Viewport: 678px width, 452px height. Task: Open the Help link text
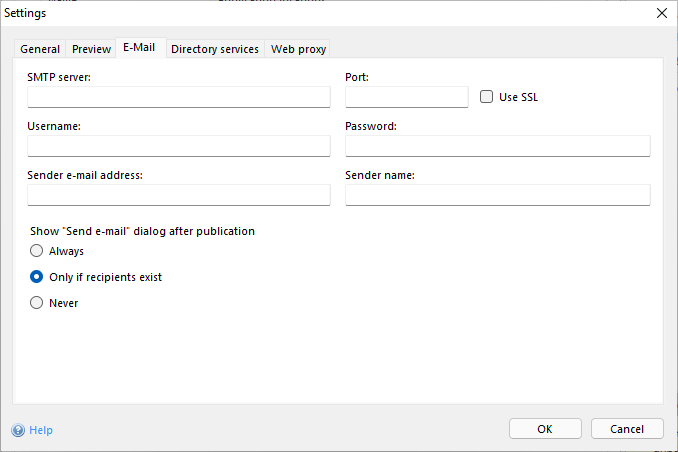[x=41, y=430]
